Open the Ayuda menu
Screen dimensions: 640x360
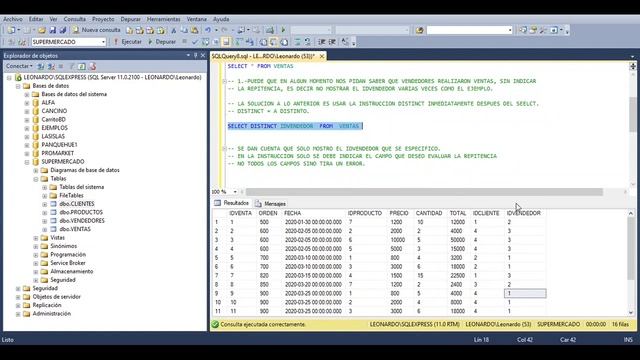click(221, 19)
